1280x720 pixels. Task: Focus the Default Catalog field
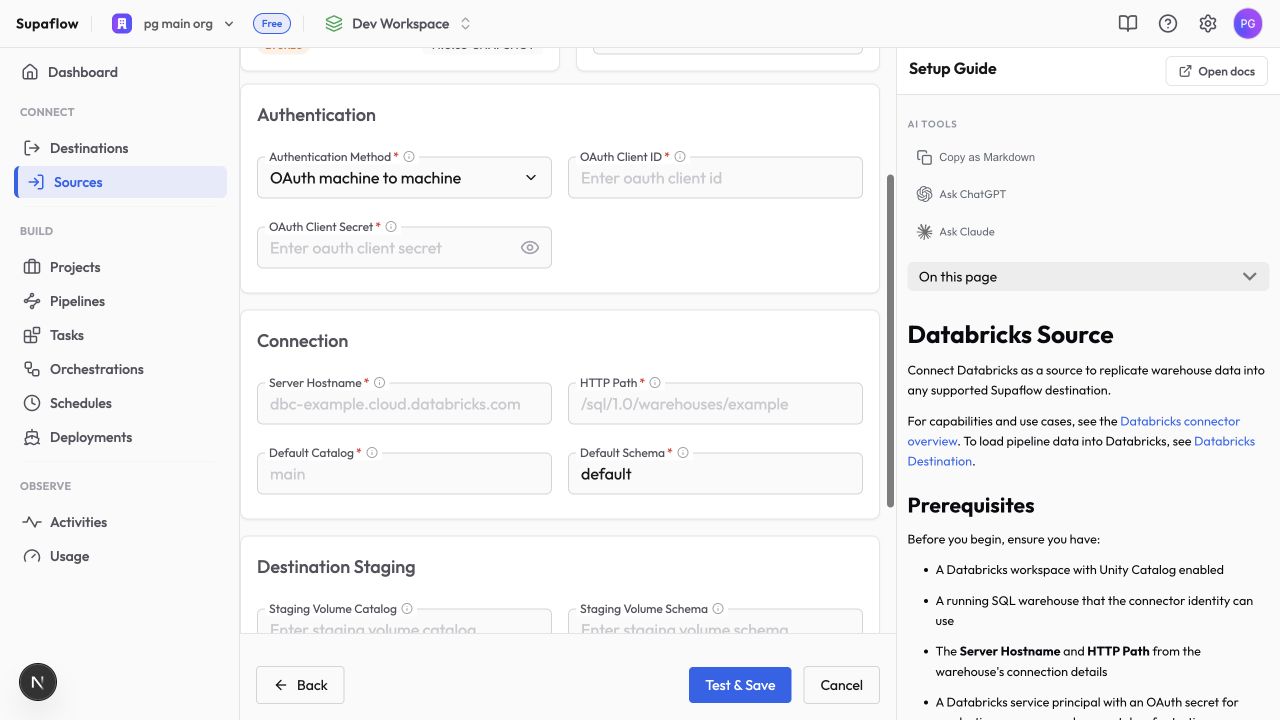pos(404,474)
